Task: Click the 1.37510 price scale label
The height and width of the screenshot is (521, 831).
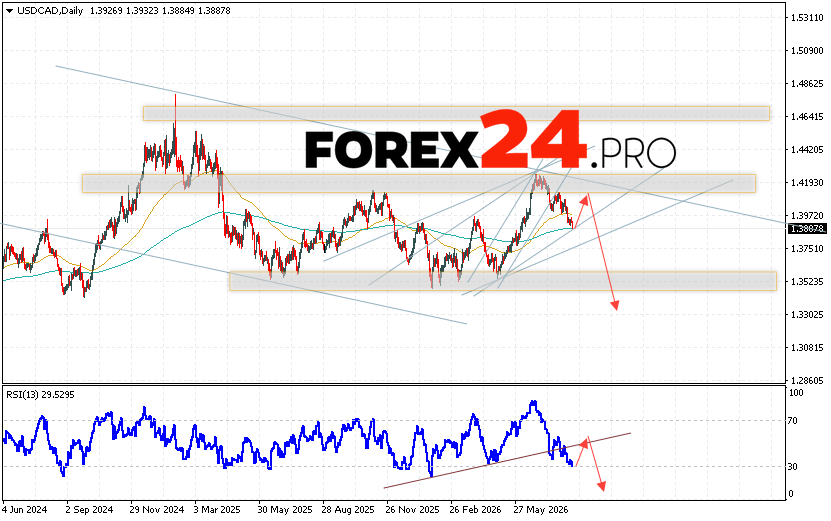Action: [x=807, y=249]
